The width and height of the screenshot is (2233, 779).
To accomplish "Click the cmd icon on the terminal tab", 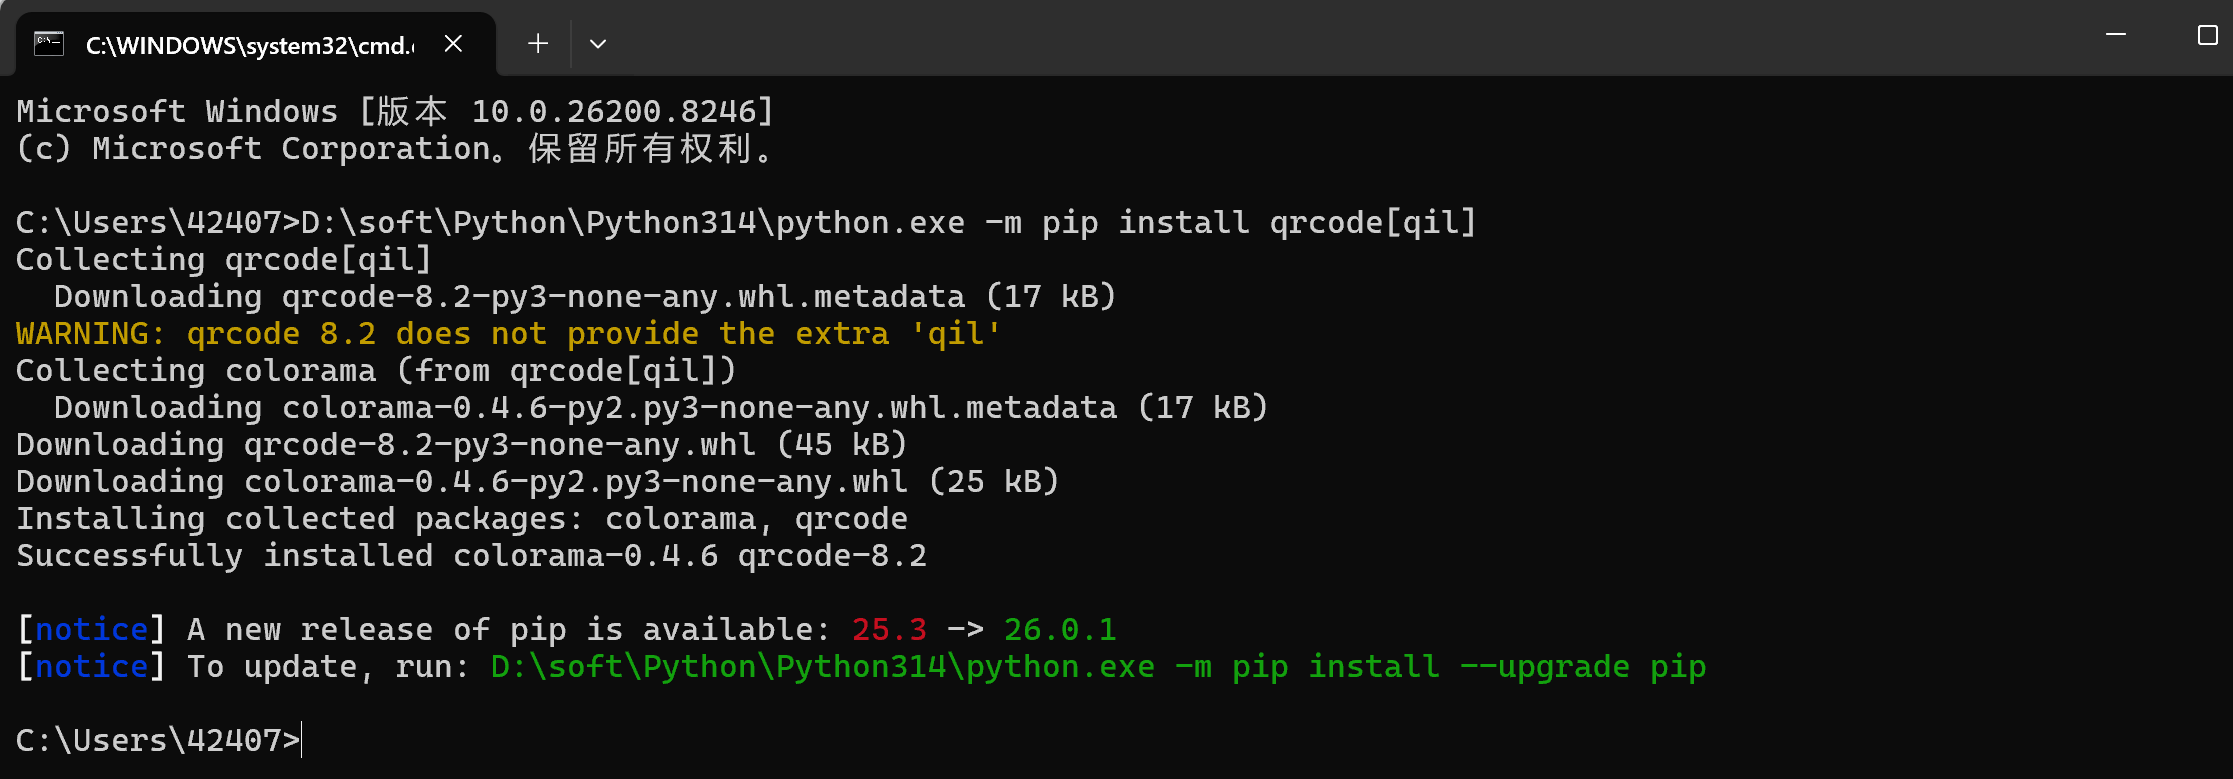I will coord(49,44).
